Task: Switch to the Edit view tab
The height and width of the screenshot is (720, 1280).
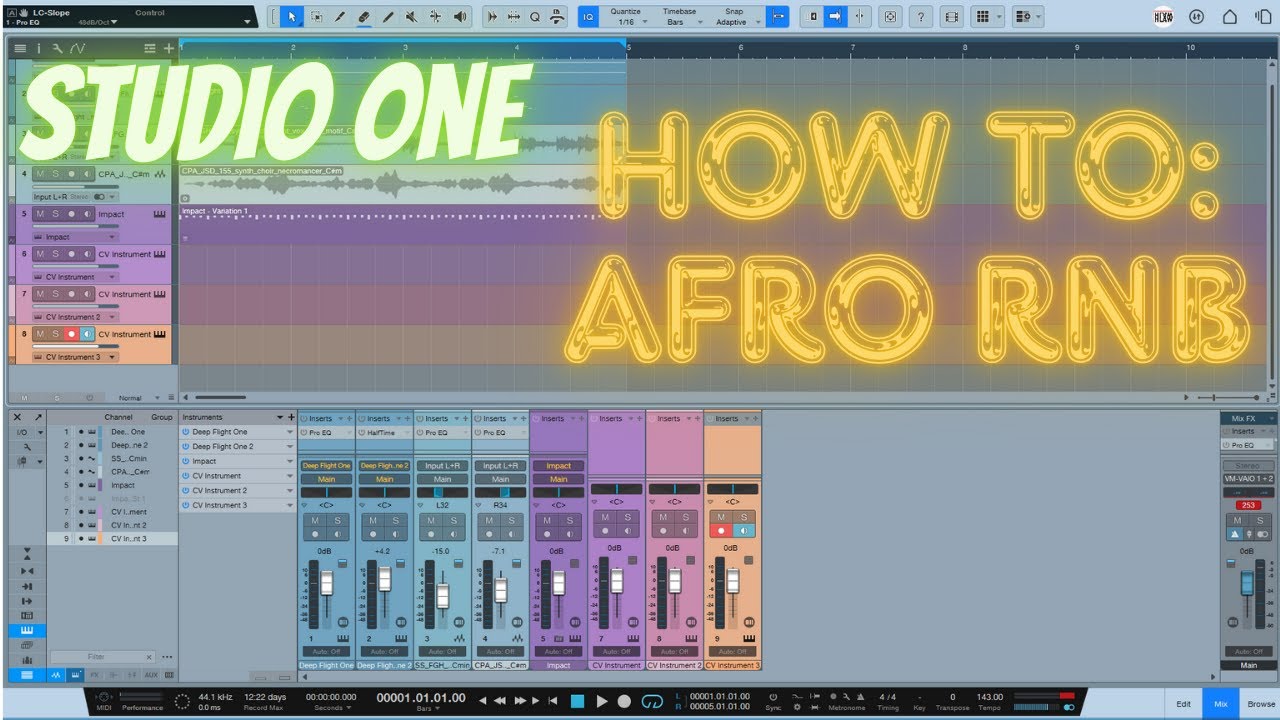Action: [x=1183, y=704]
